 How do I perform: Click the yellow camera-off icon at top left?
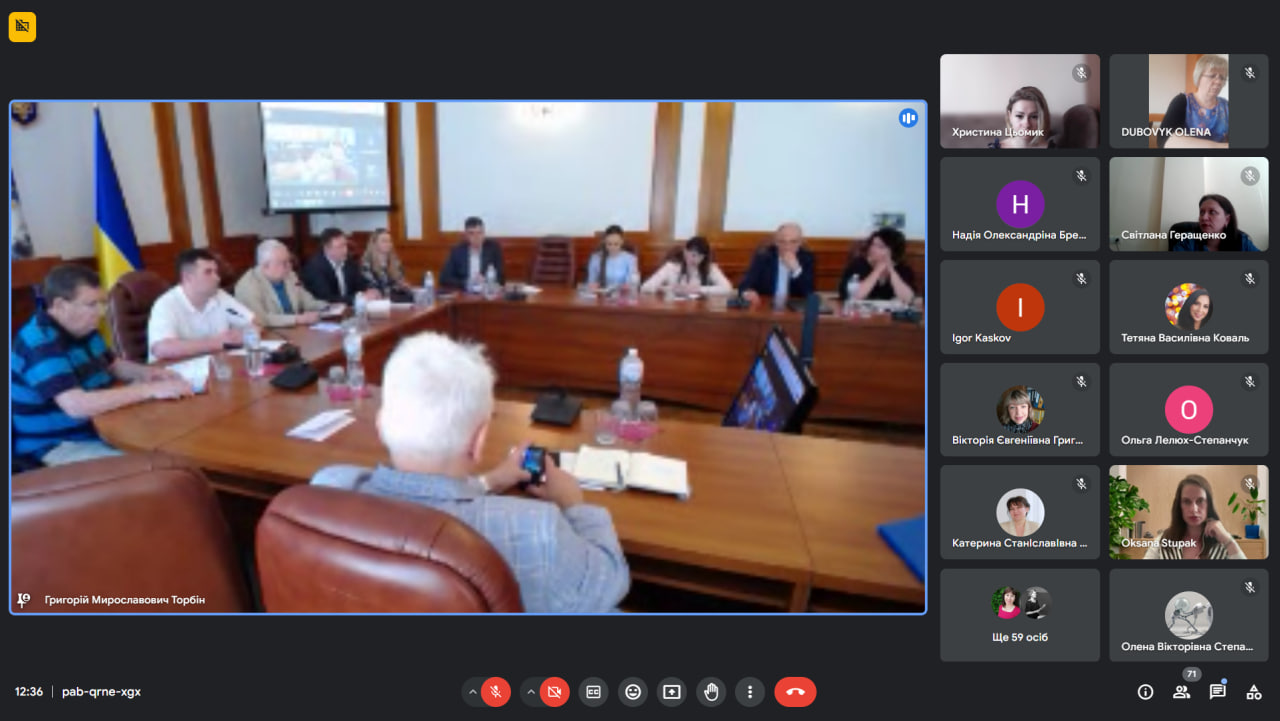coord(22,27)
